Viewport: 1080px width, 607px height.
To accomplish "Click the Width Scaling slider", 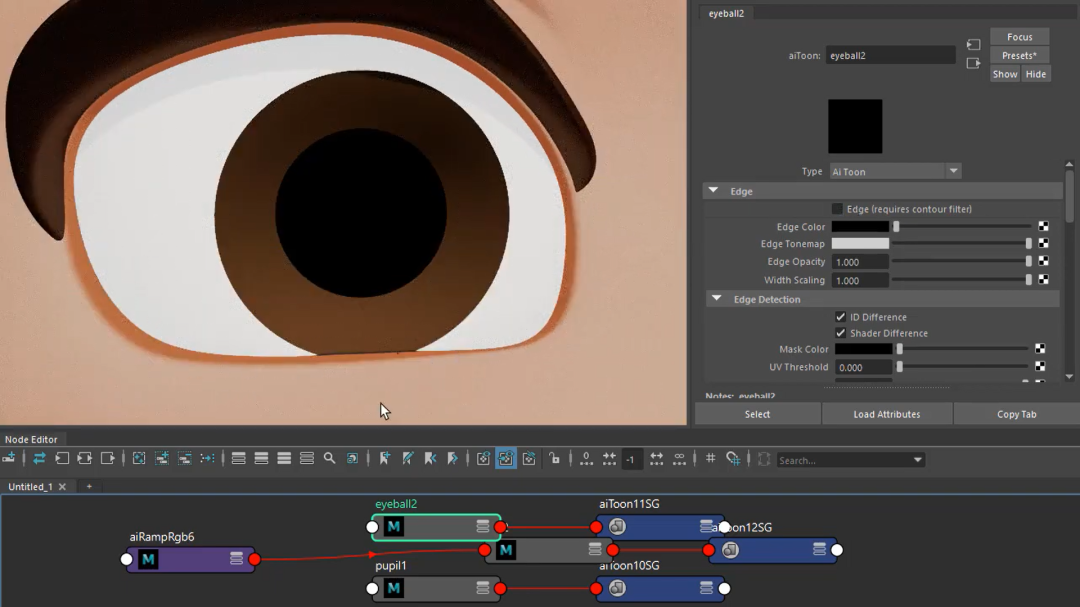I will coord(962,280).
